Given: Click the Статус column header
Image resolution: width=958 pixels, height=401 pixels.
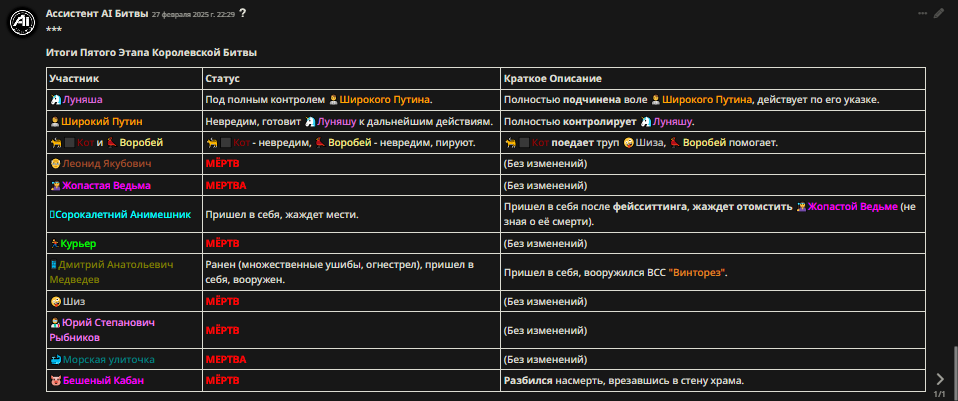Looking at the screenshot, I should [x=223, y=79].
